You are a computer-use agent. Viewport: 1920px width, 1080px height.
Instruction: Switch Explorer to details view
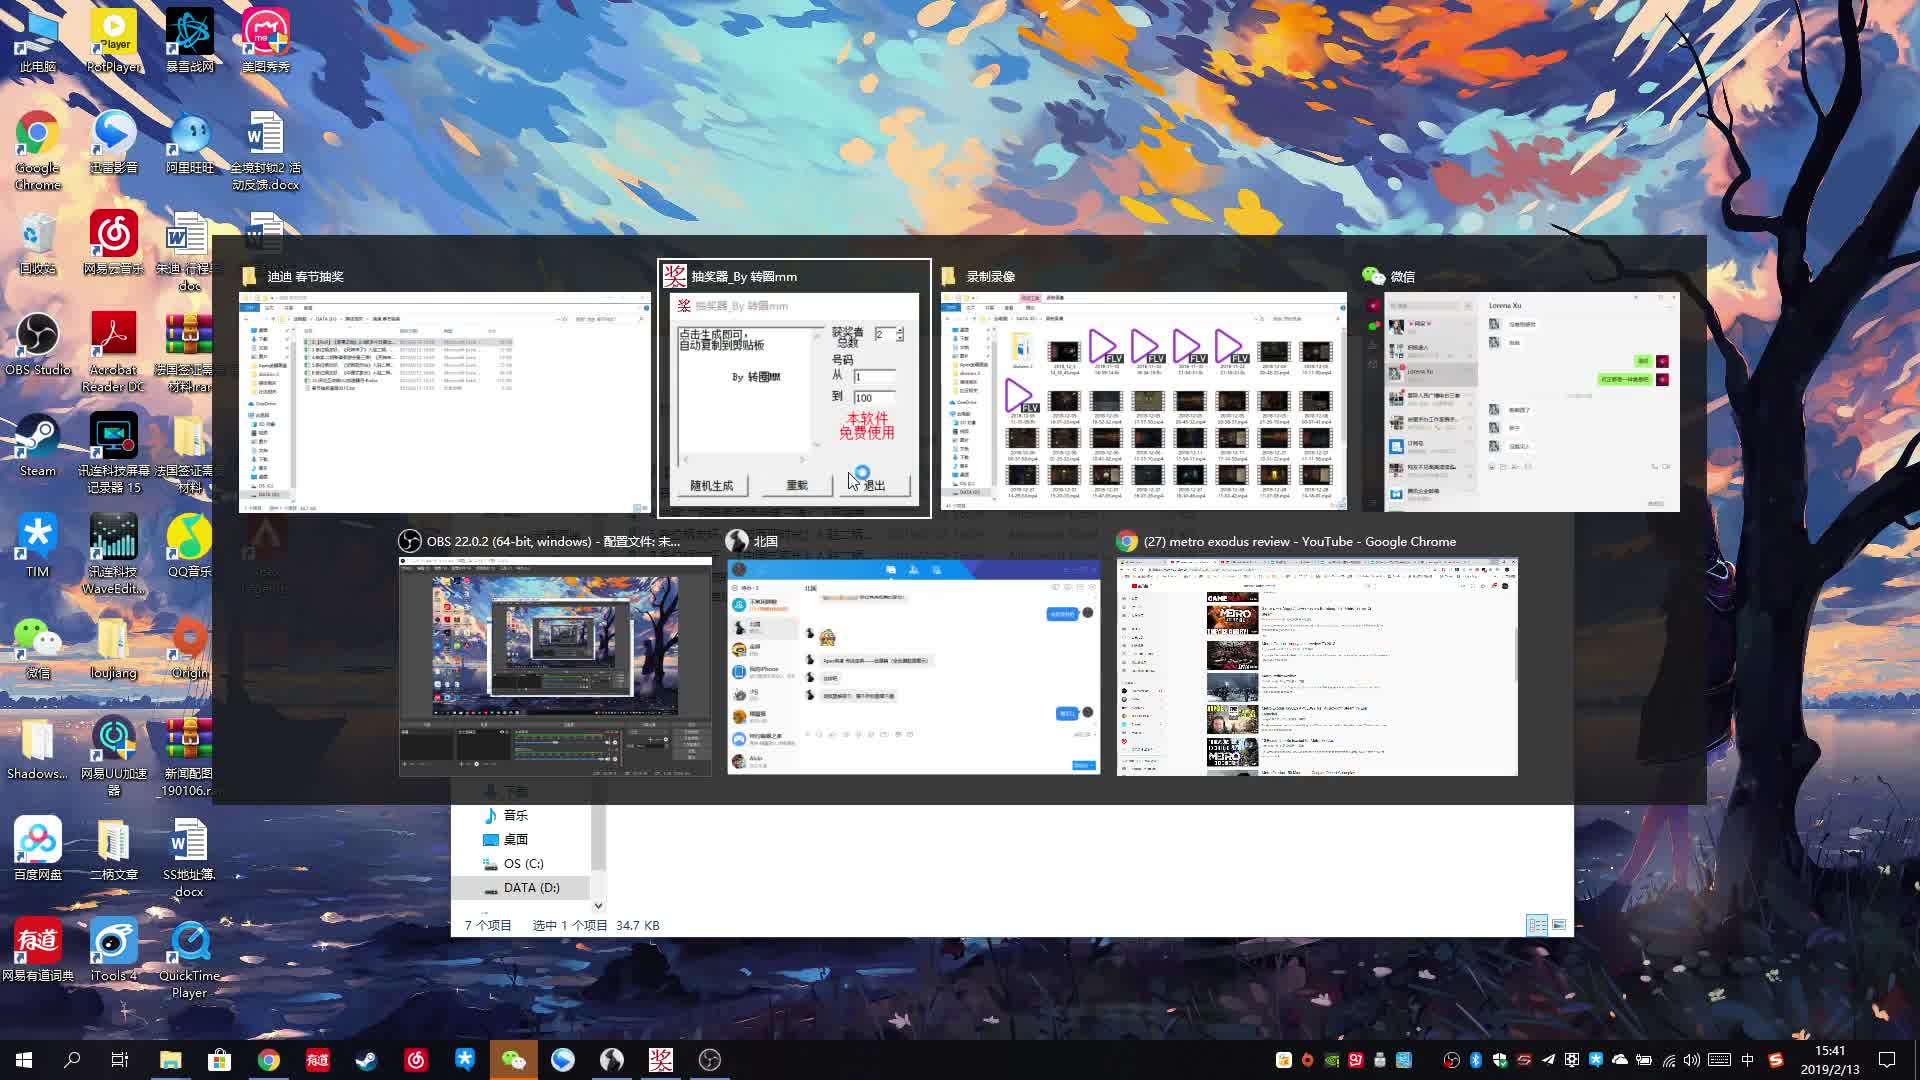[1537, 925]
